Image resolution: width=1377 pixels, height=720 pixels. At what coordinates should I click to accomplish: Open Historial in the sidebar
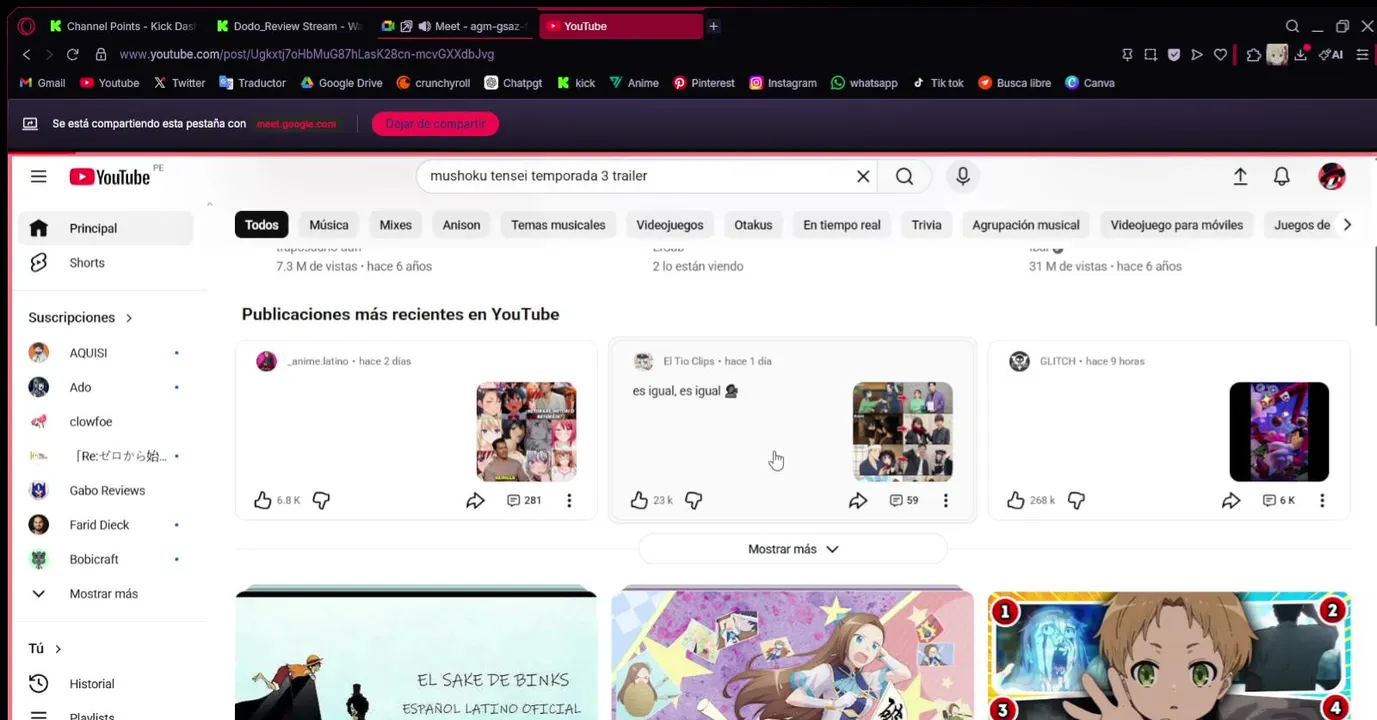[105, 684]
